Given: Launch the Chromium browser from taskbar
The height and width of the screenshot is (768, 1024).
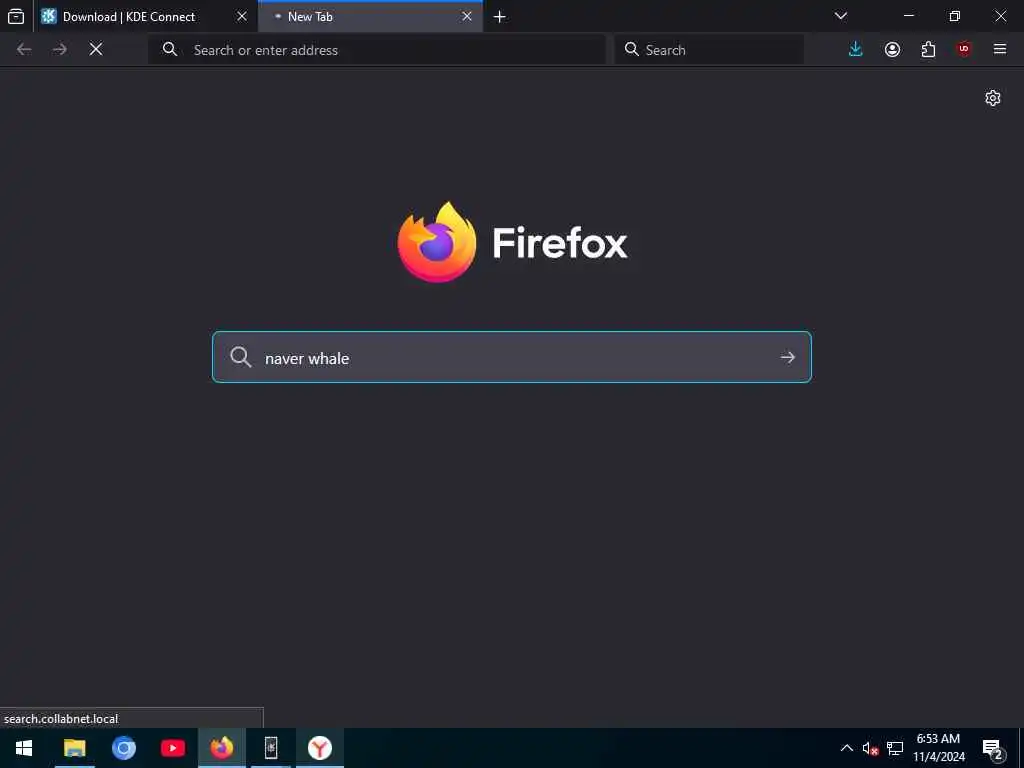Looking at the screenshot, I should 123,748.
